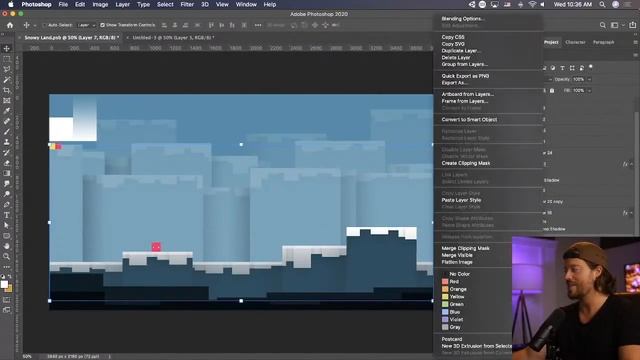Open macOS Spotlight search icon

point(602,4)
